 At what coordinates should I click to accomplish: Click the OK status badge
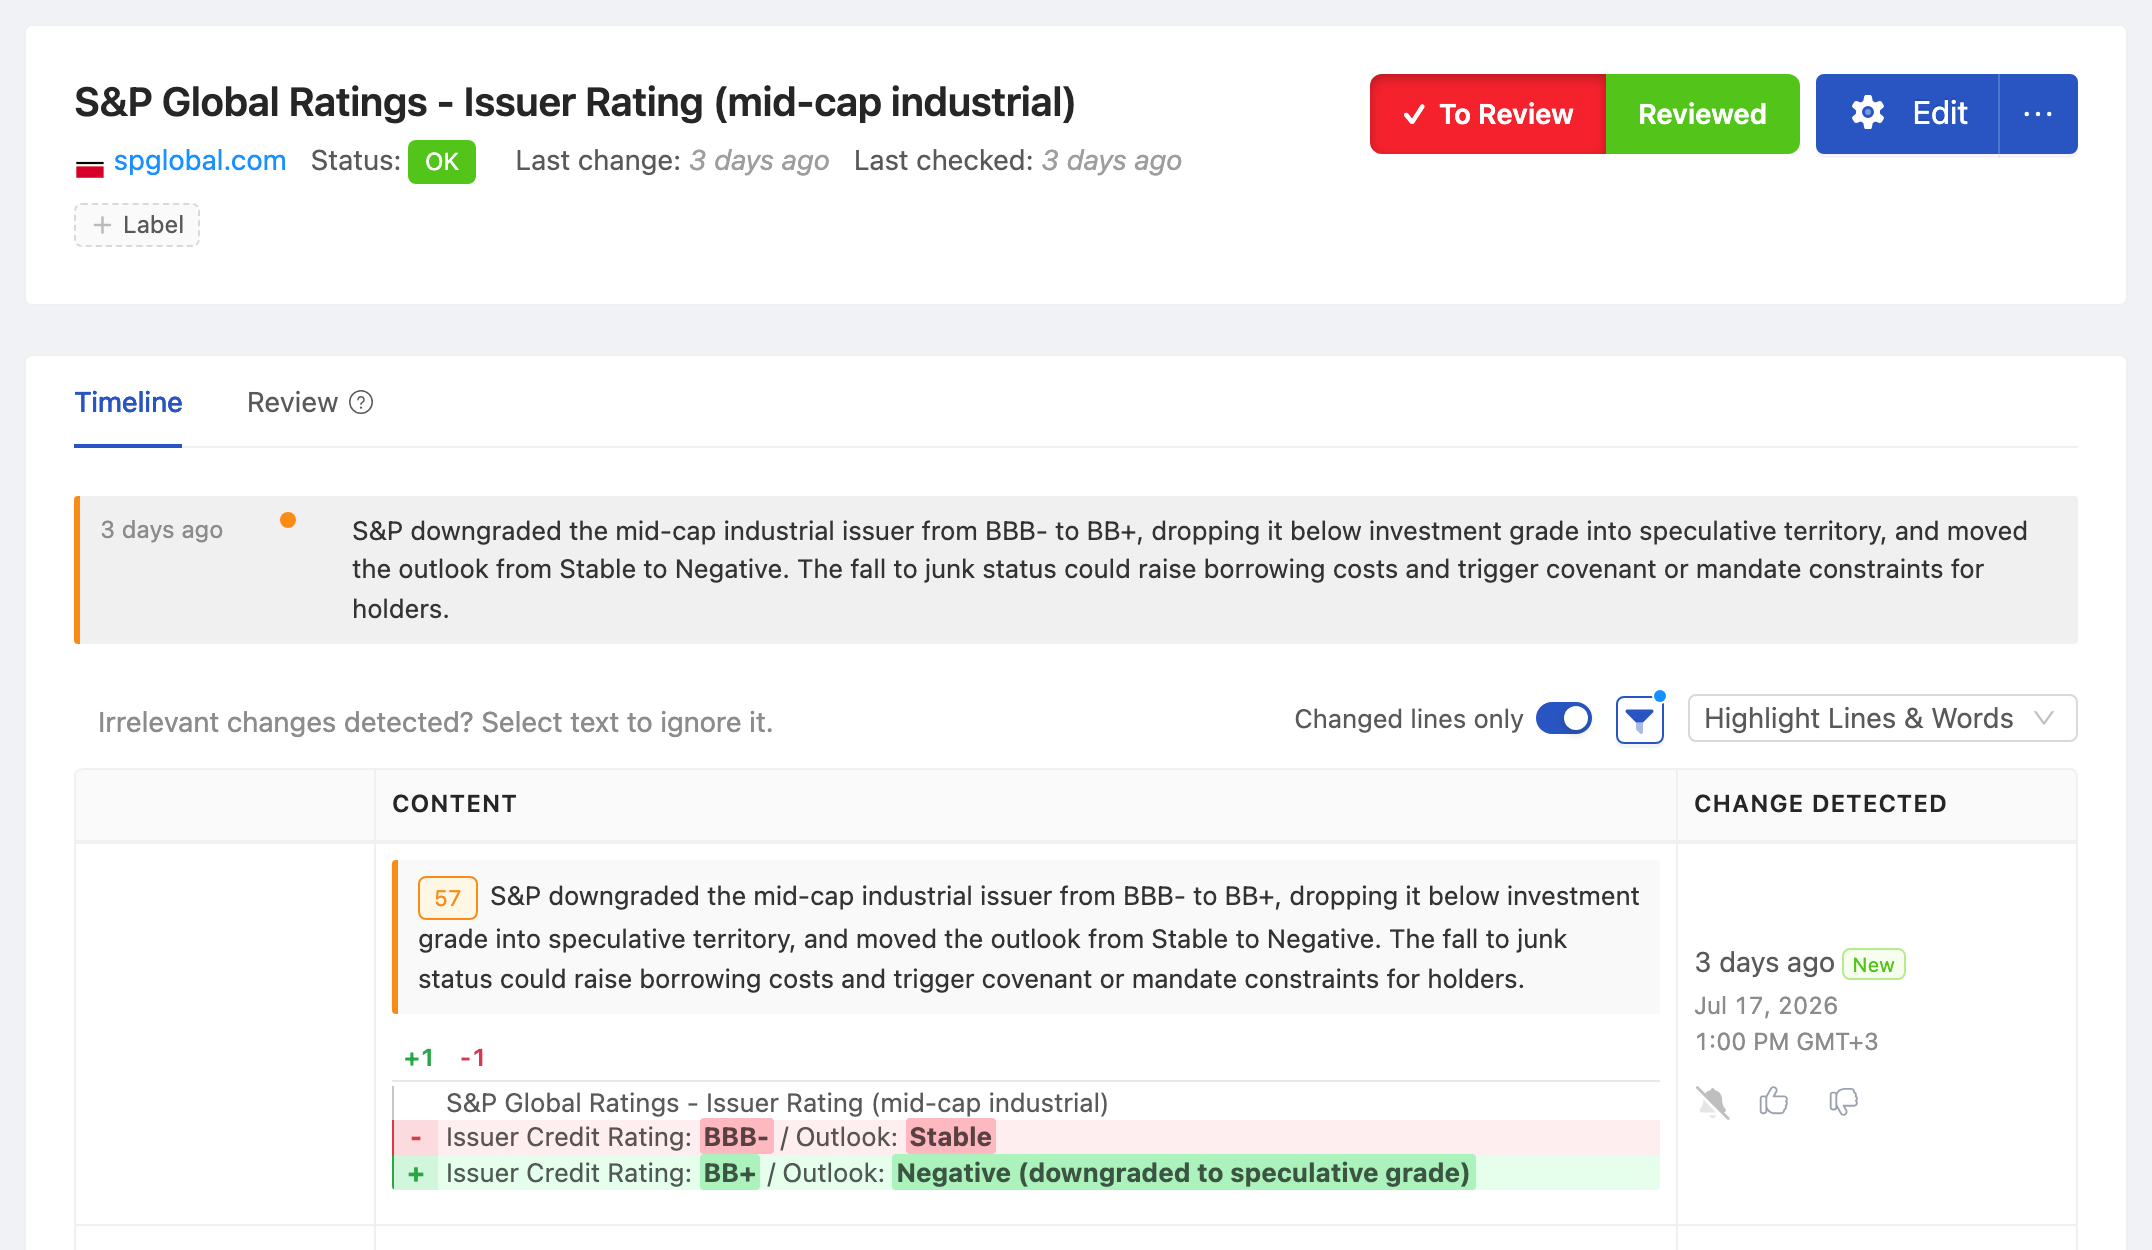[x=442, y=162]
